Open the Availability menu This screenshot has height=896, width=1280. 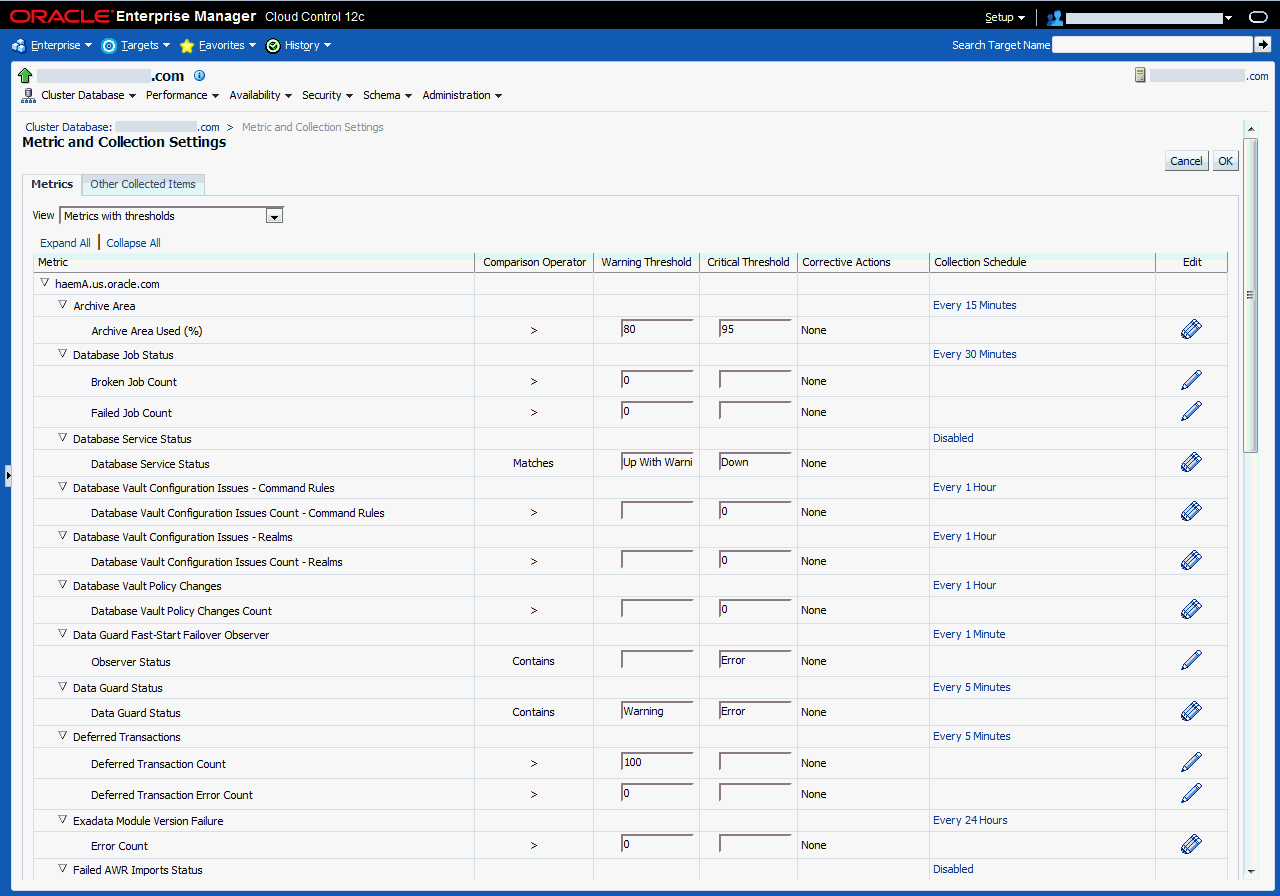pyautogui.click(x=261, y=95)
